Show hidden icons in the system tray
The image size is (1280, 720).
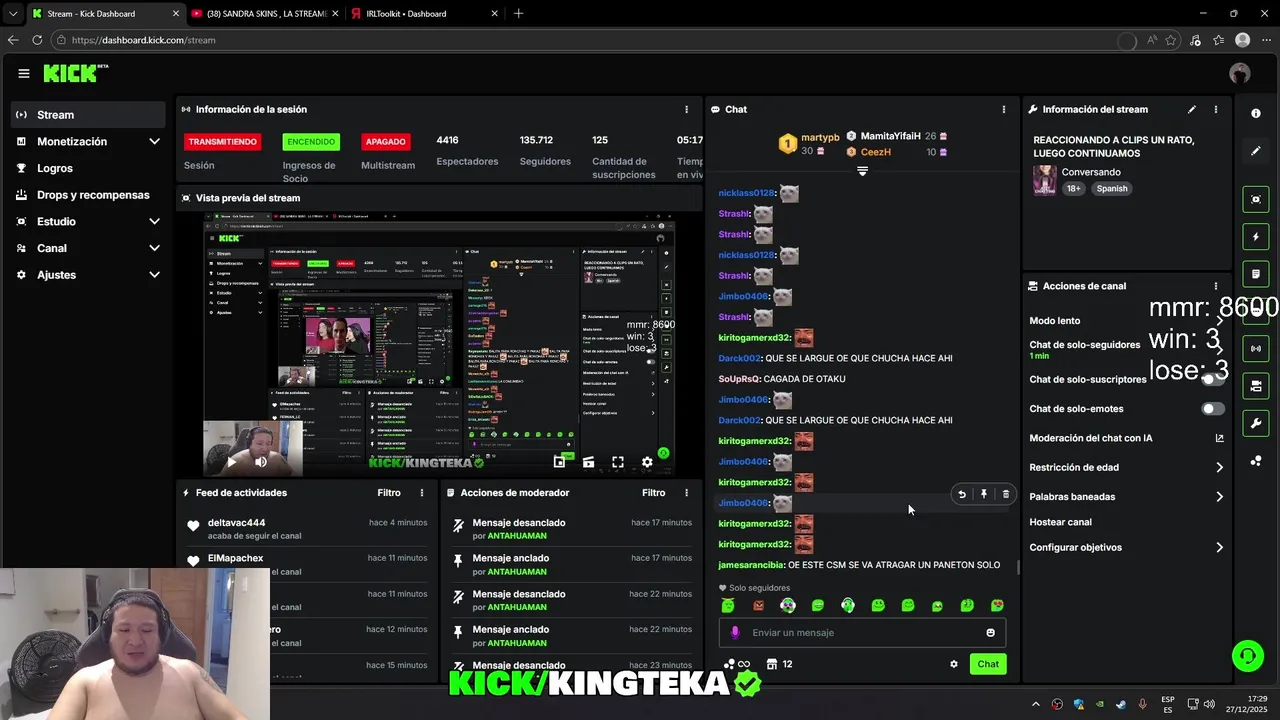(x=1035, y=704)
